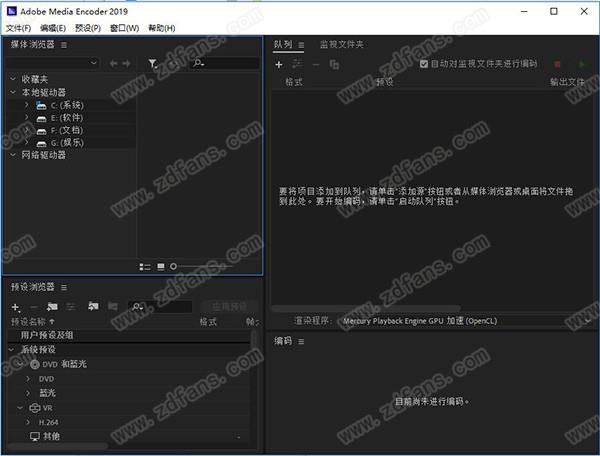Click the green start queue button

582,64
